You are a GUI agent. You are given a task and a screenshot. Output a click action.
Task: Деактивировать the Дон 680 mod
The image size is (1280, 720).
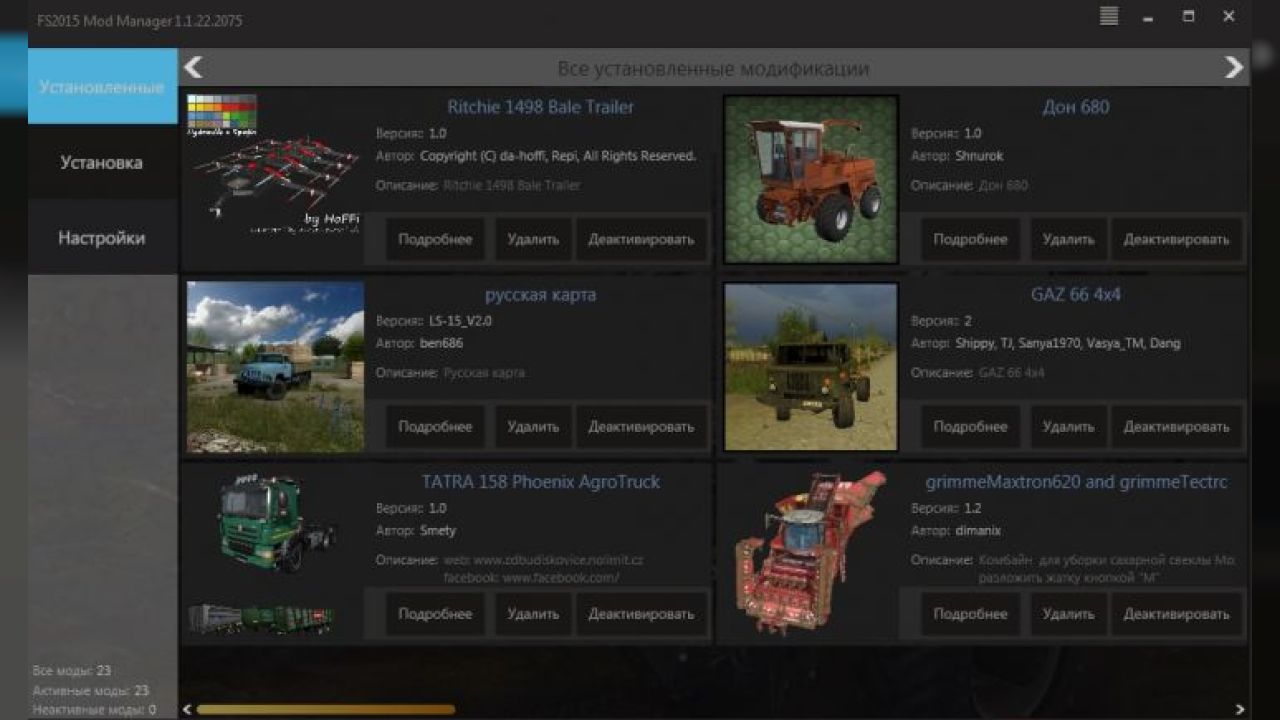(1177, 239)
